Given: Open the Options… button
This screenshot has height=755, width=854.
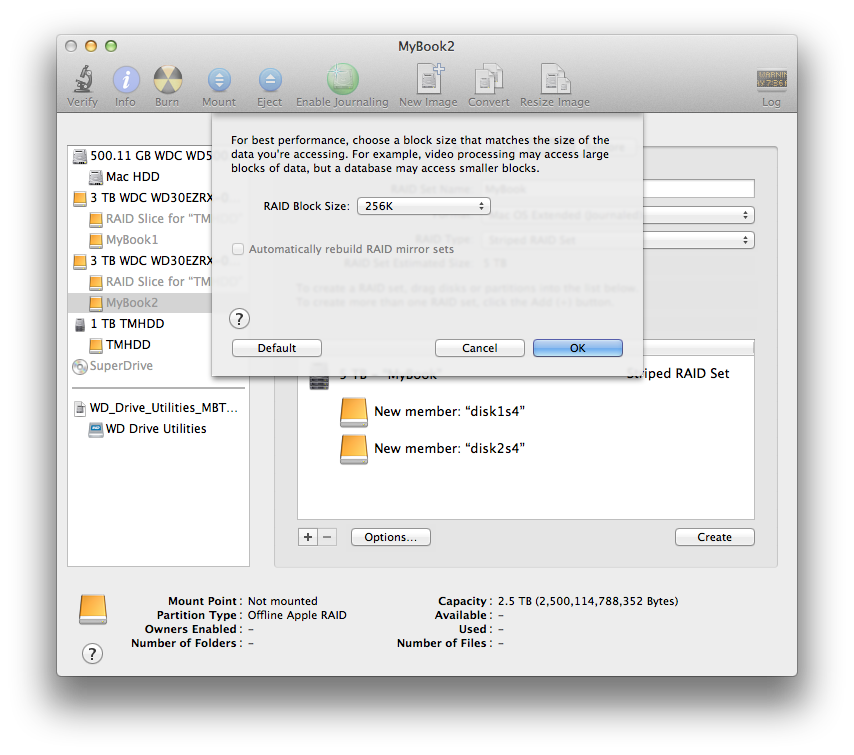Looking at the screenshot, I should tap(391, 537).
